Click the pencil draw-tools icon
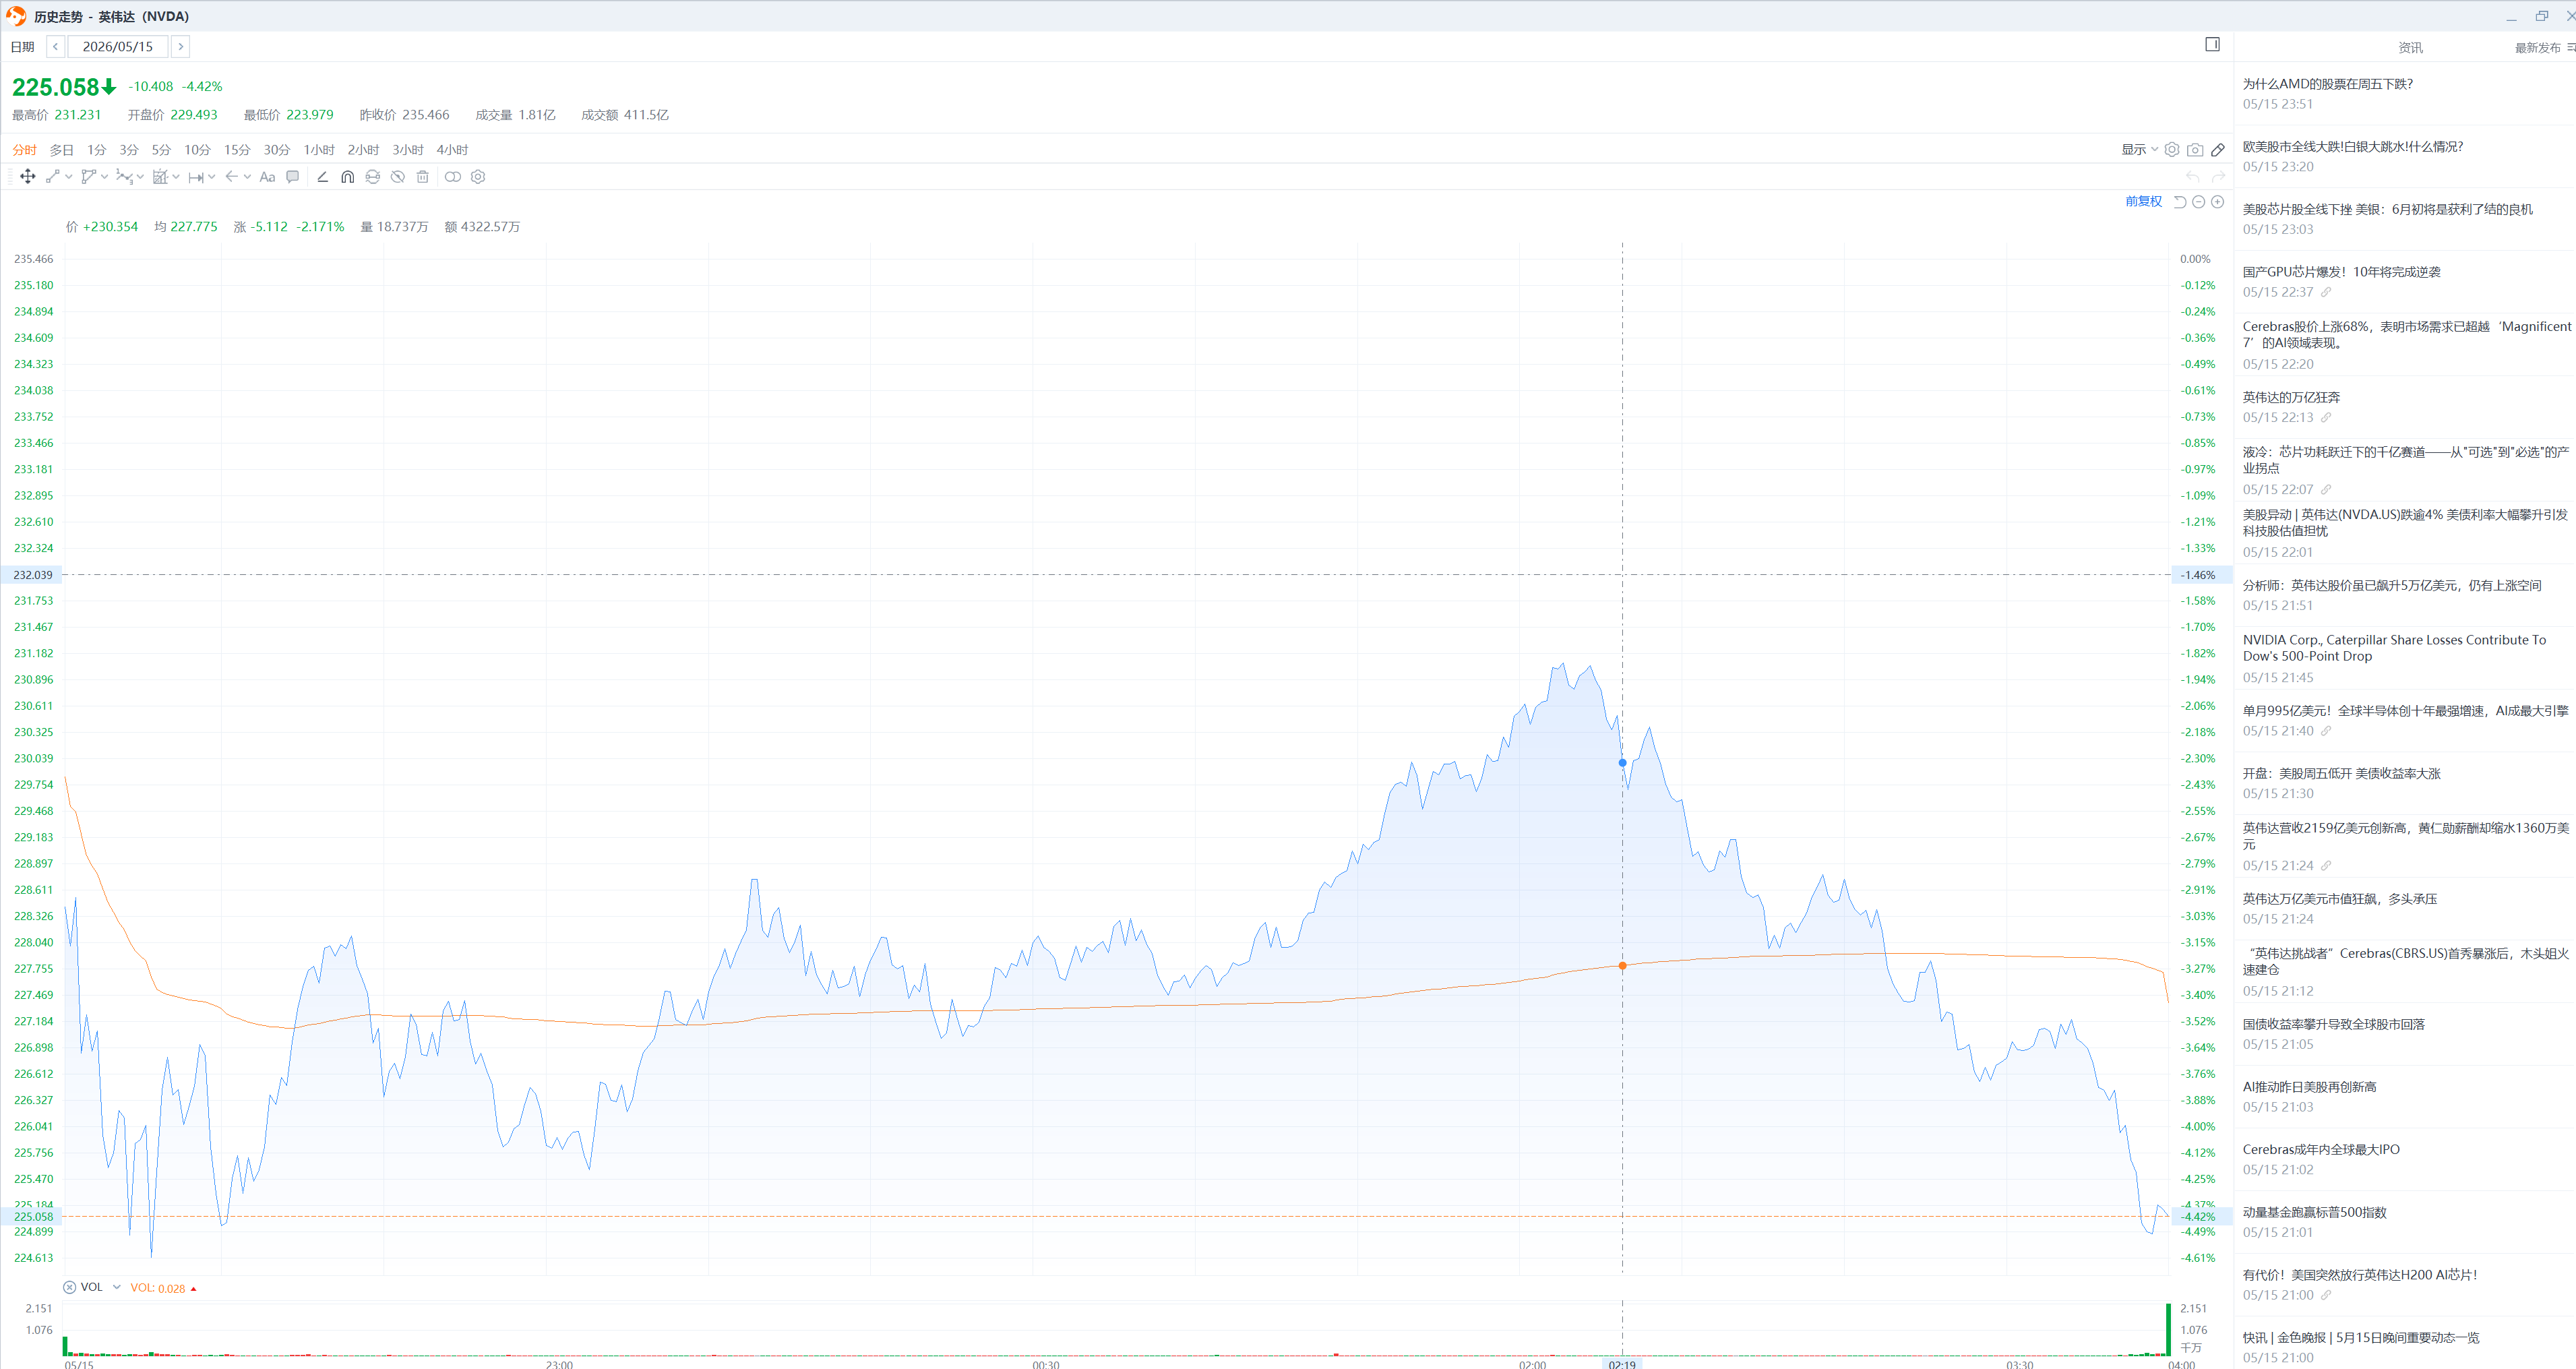2576x1369 pixels. [2218, 150]
